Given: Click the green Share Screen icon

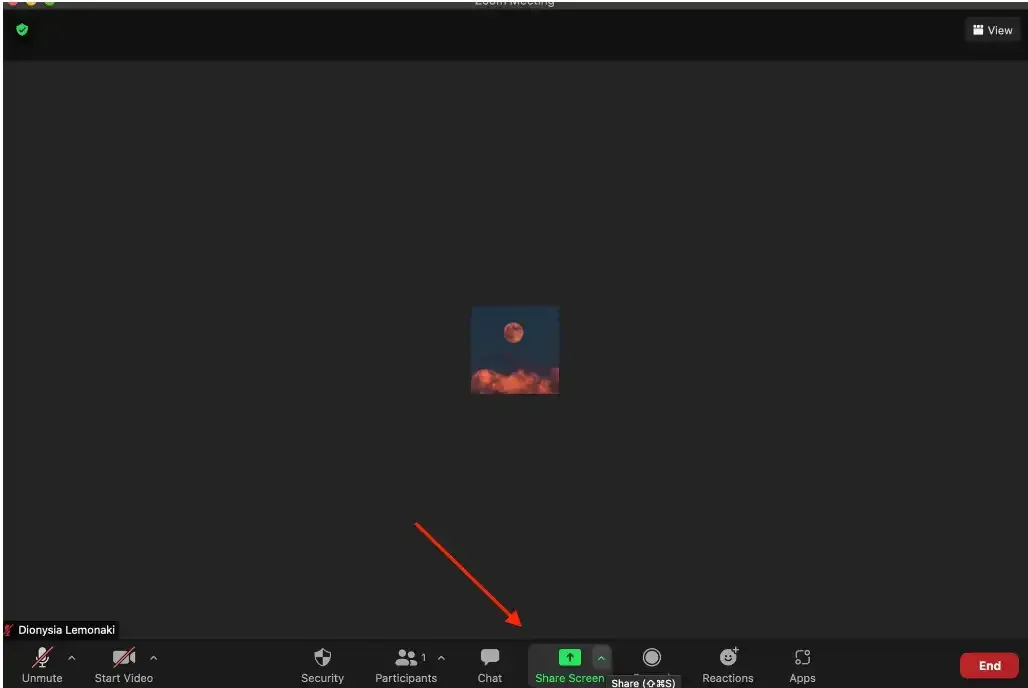Looking at the screenshot, I should tap(569, 657).
